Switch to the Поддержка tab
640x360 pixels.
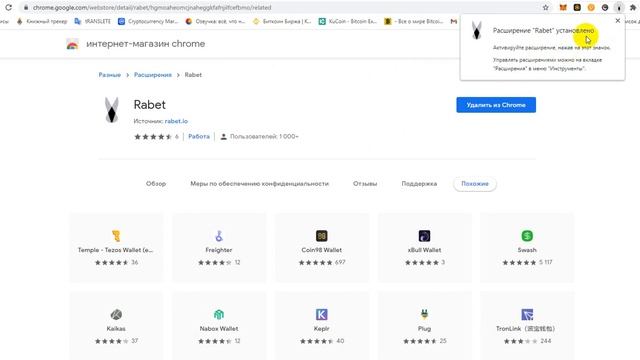coord(419,184)
